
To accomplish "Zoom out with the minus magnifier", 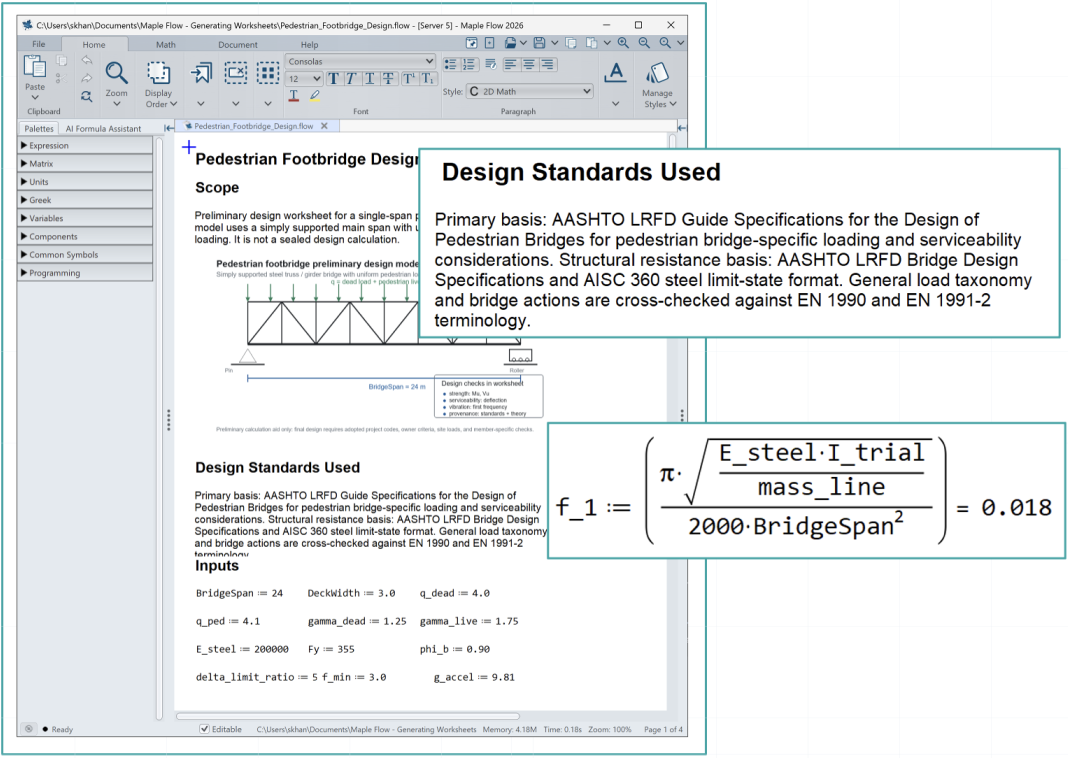I will coord(644,43).
